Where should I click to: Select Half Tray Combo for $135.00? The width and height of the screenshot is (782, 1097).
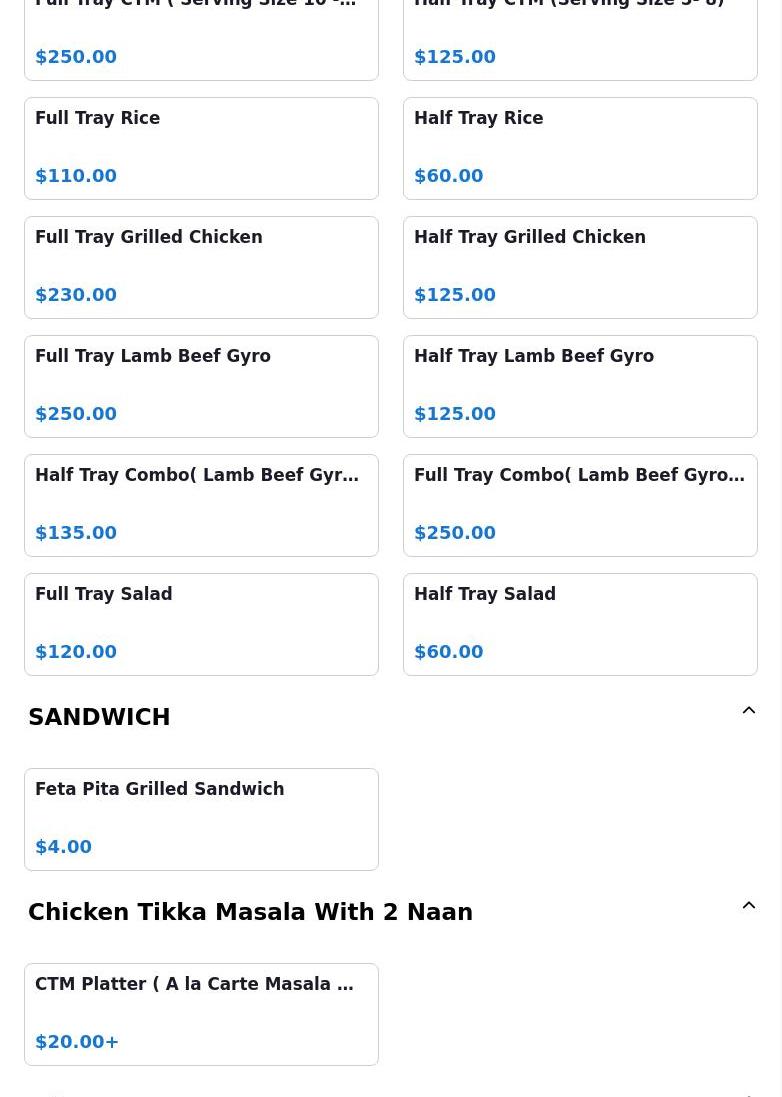(x=201, y=505)
